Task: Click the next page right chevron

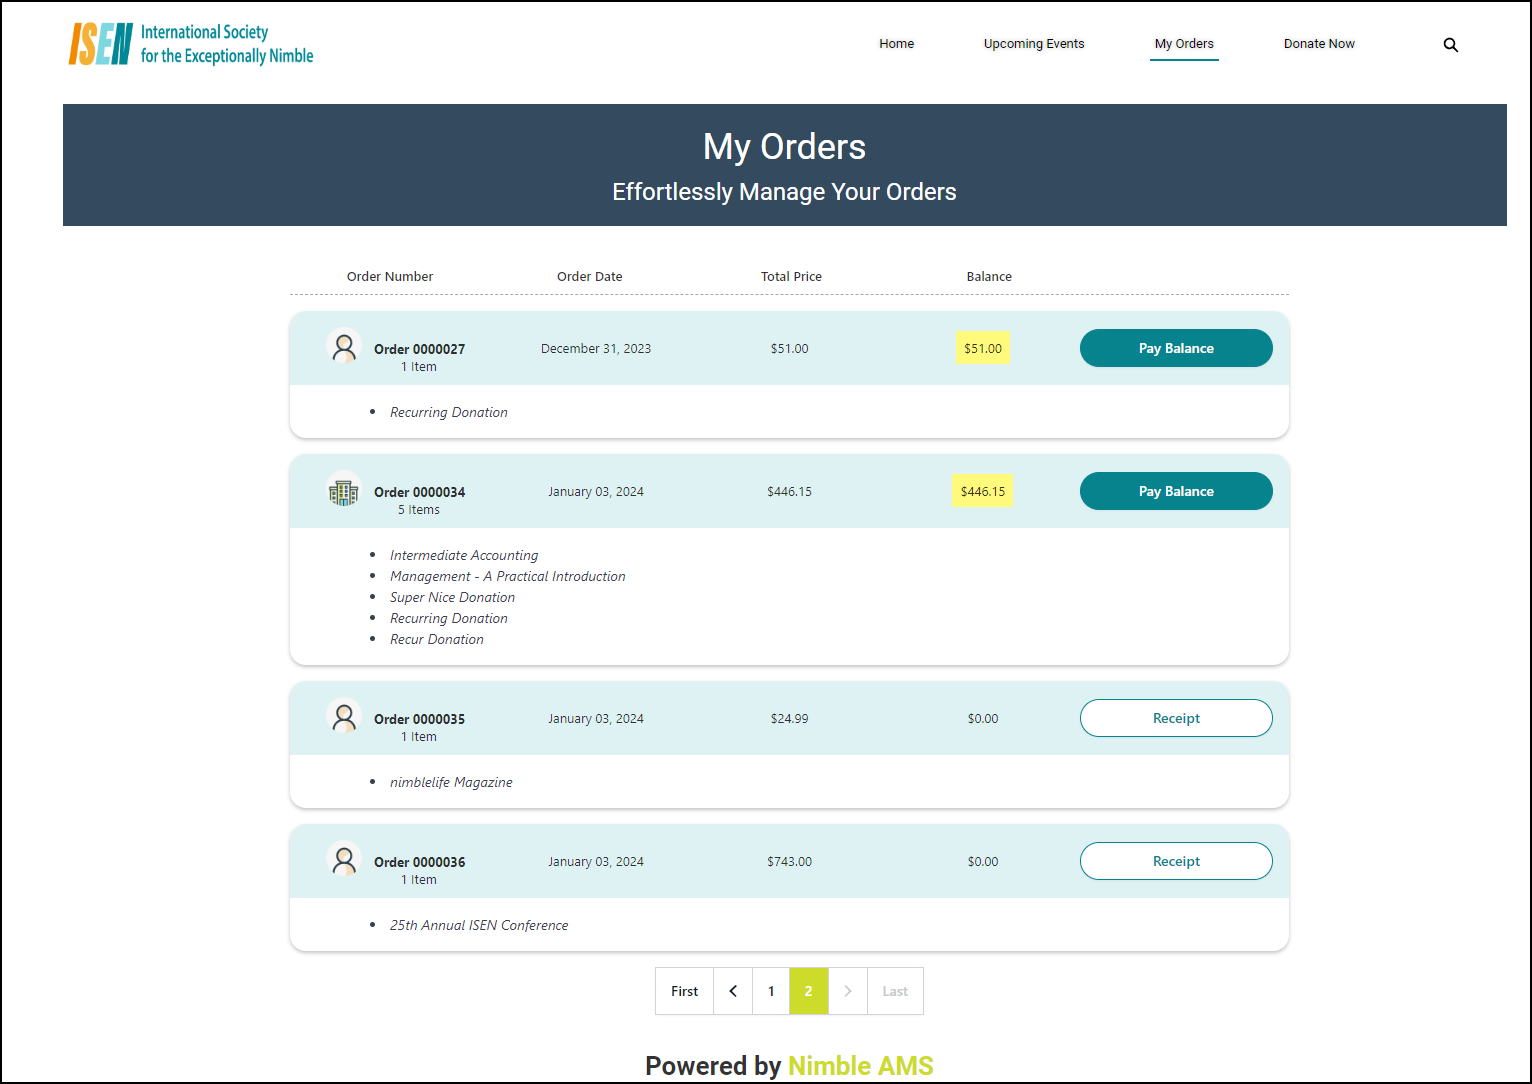Action: click(x=848, y=991)
